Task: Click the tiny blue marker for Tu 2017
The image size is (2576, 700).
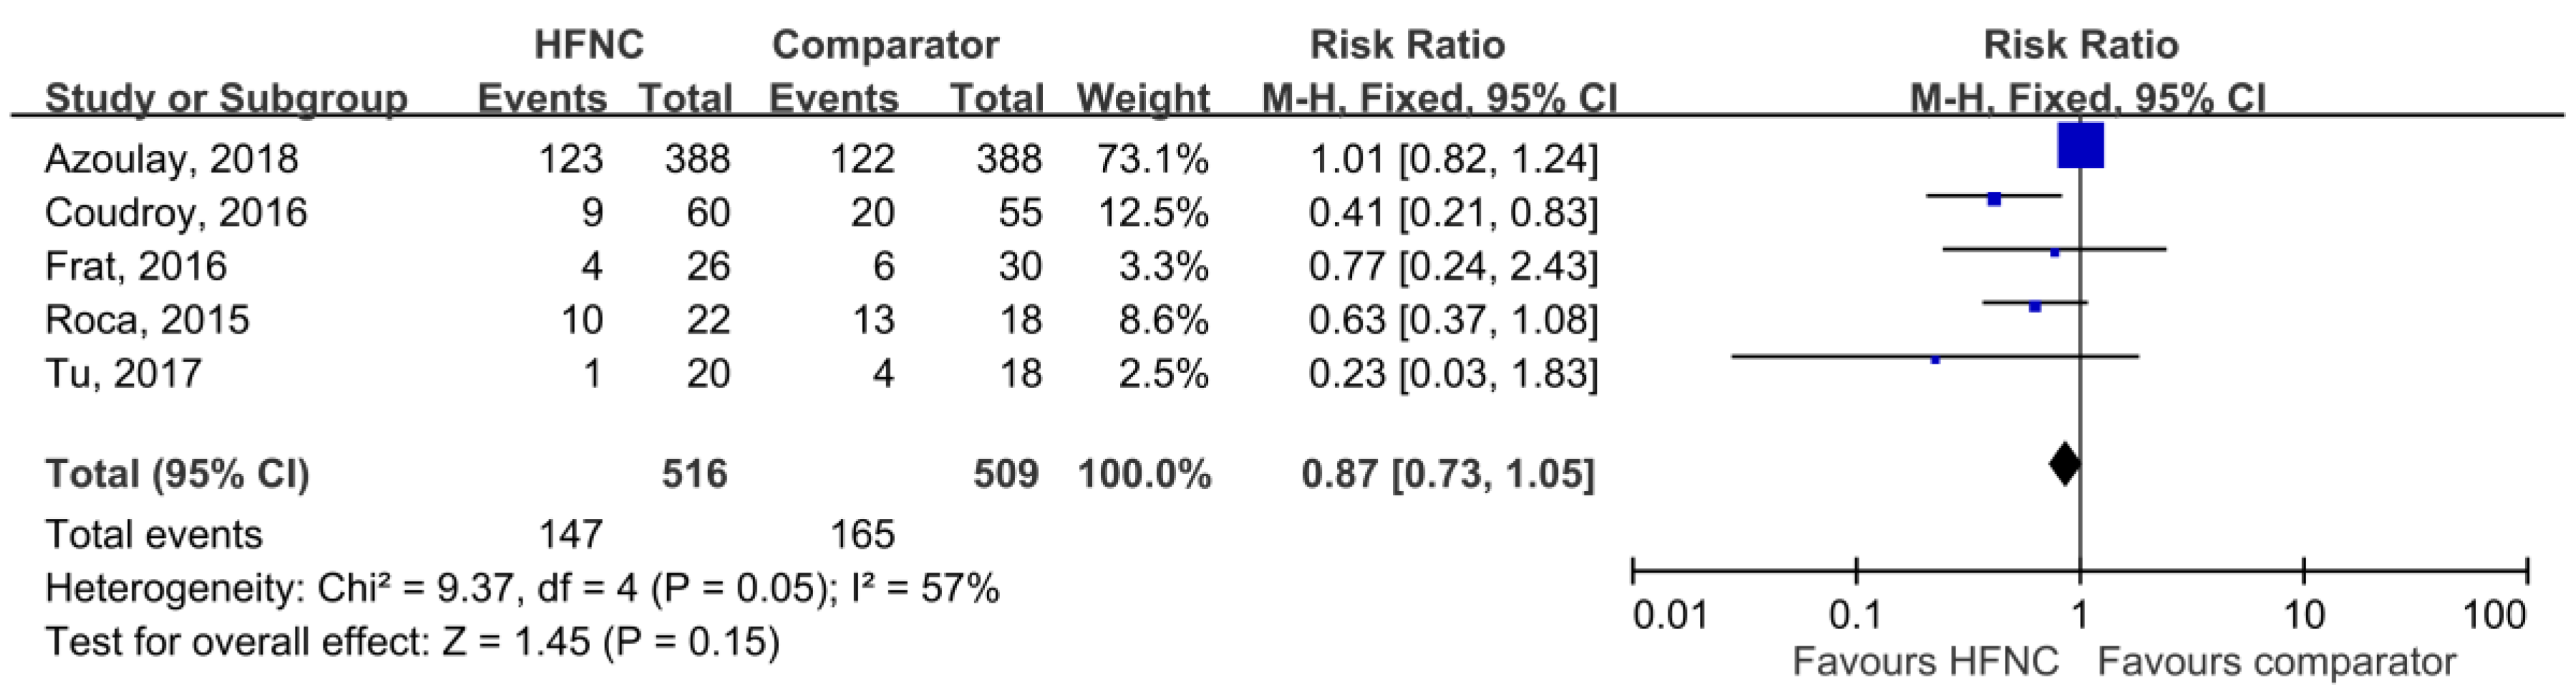Action: (x=1935, y=359)
